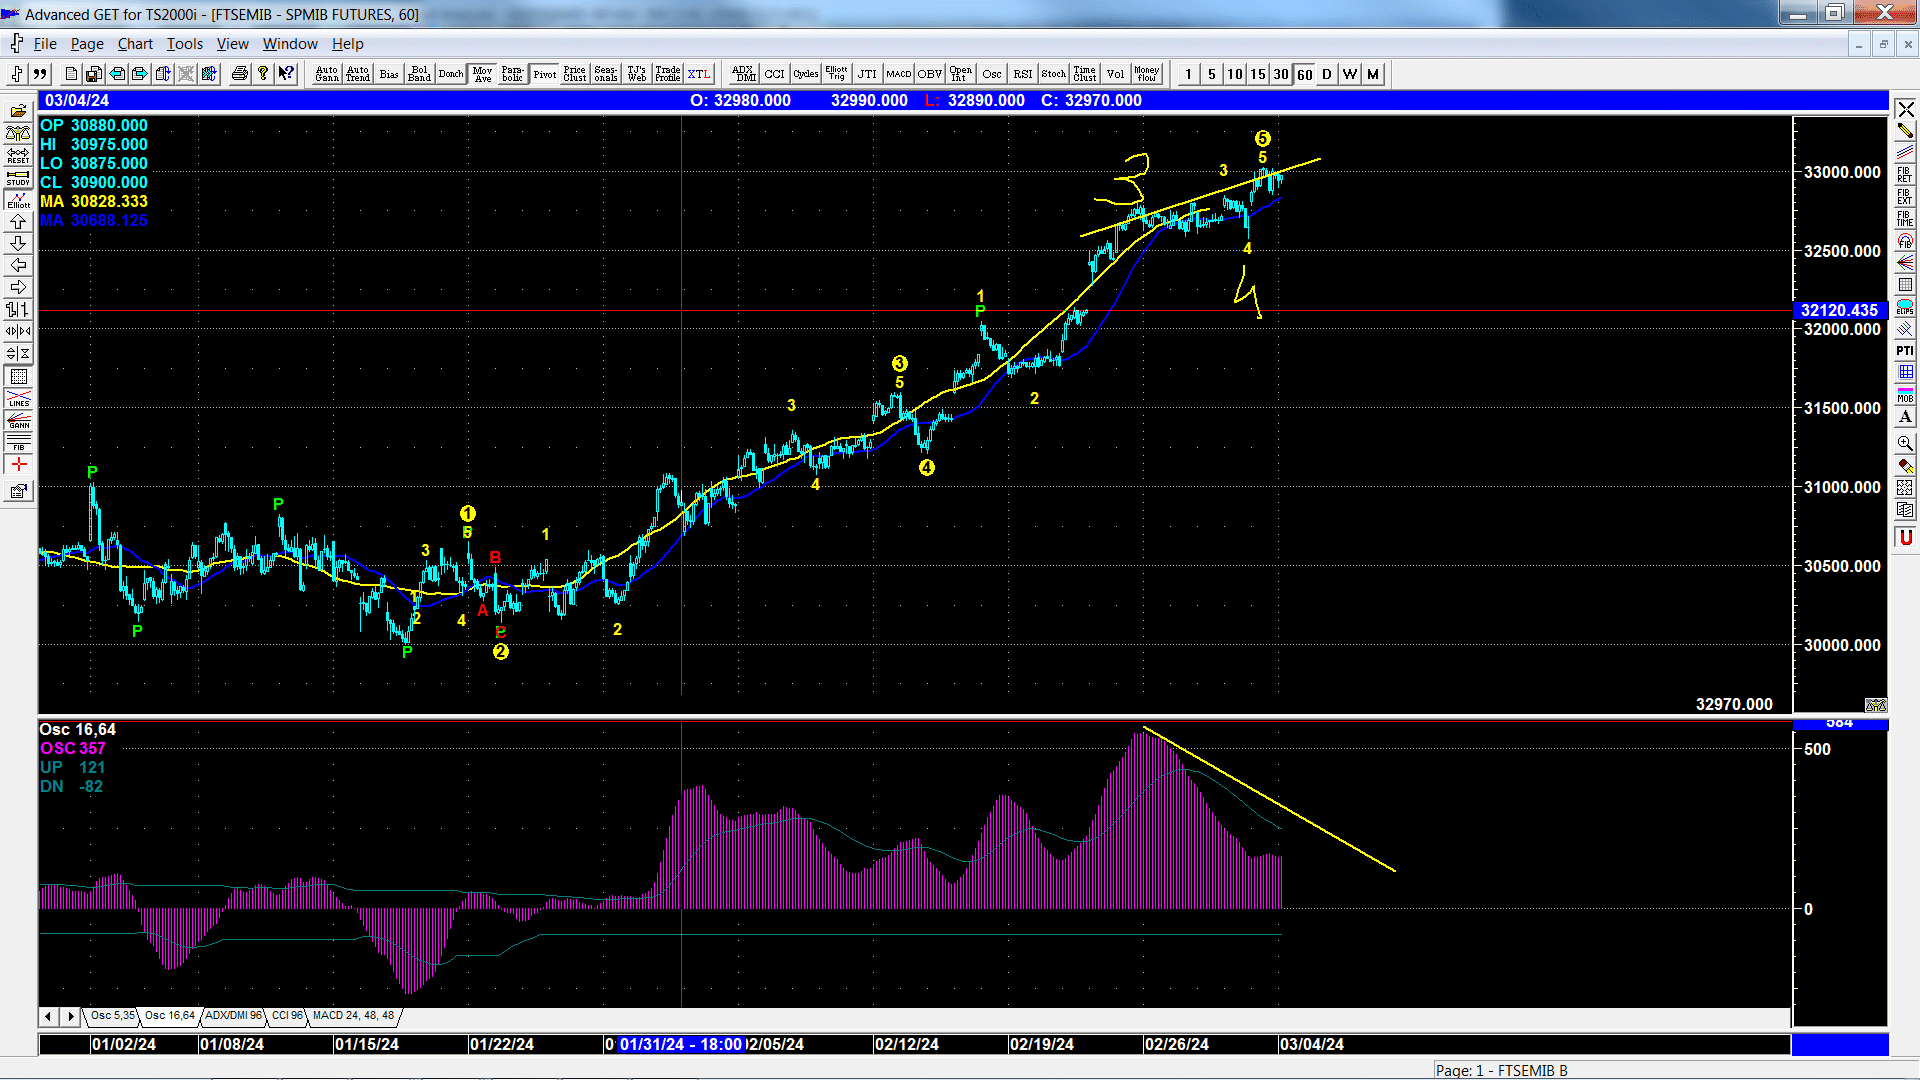Image resolution: width=1920 pixels, height=1080 pixels.
Task: Switch to the 30 minute timeframe
Action: pos(1281,74)
